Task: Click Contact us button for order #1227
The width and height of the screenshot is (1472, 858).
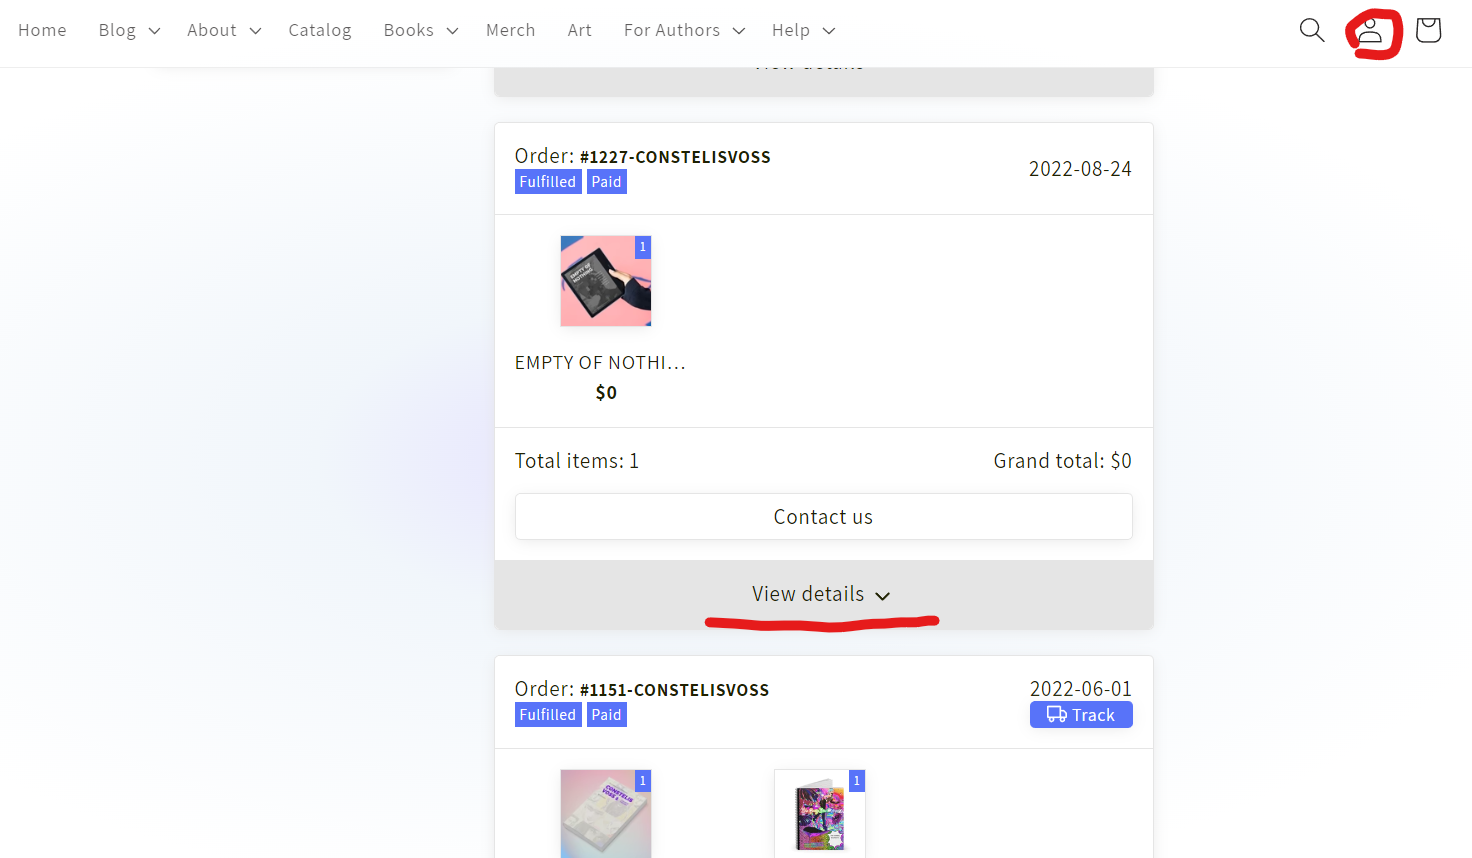Action: point(823,517)
